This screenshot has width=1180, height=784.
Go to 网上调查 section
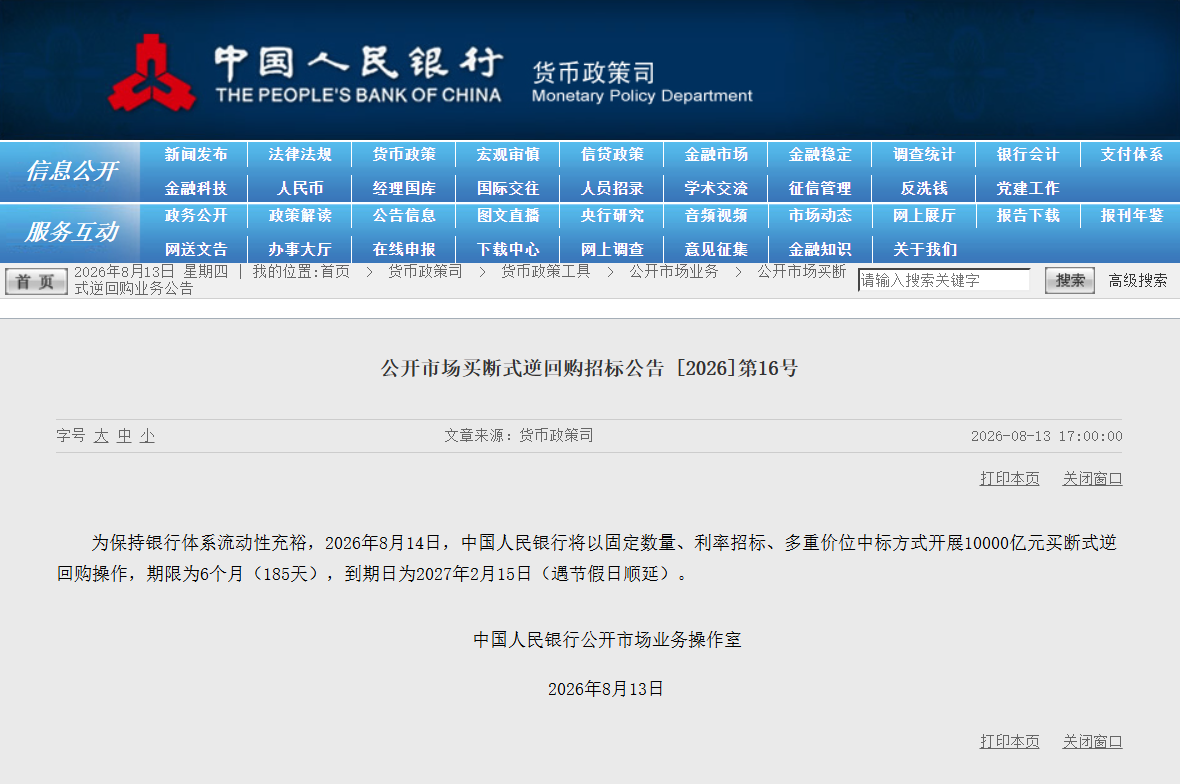tap(612, 249)
